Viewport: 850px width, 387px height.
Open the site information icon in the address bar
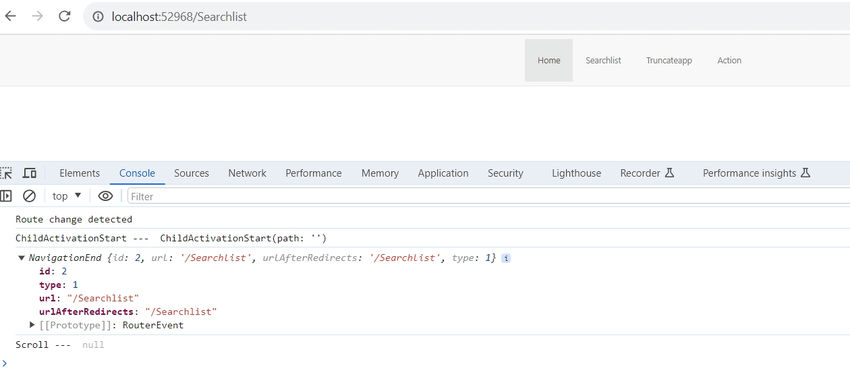(x=98, y=17)
